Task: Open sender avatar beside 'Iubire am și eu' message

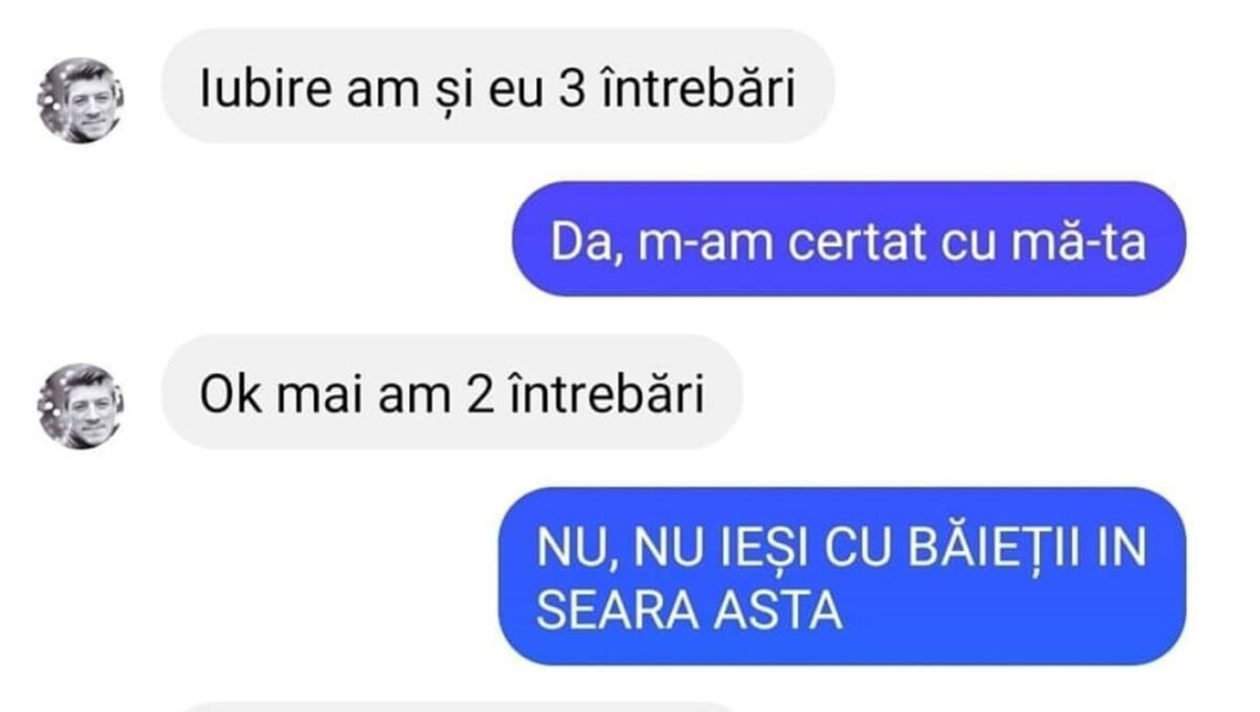Action: (80, 100)
